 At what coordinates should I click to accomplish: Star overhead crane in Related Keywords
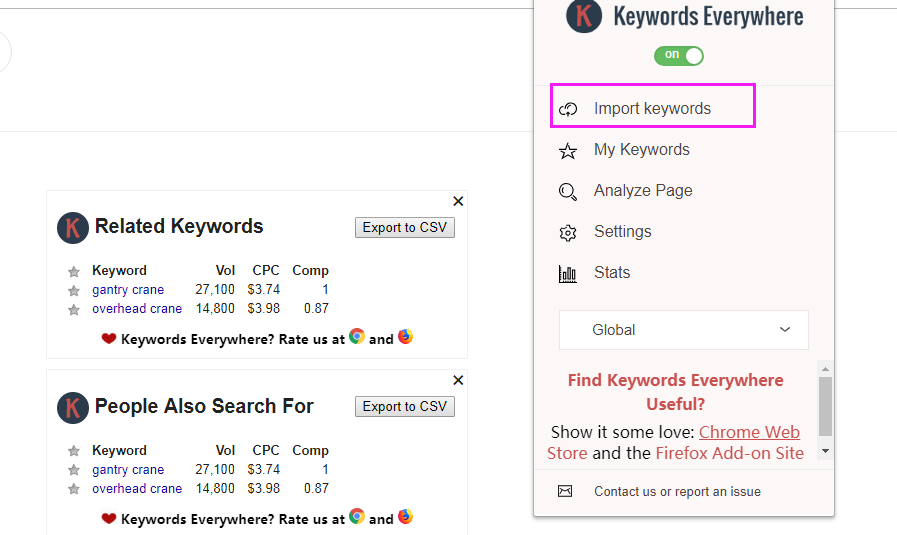74,310
